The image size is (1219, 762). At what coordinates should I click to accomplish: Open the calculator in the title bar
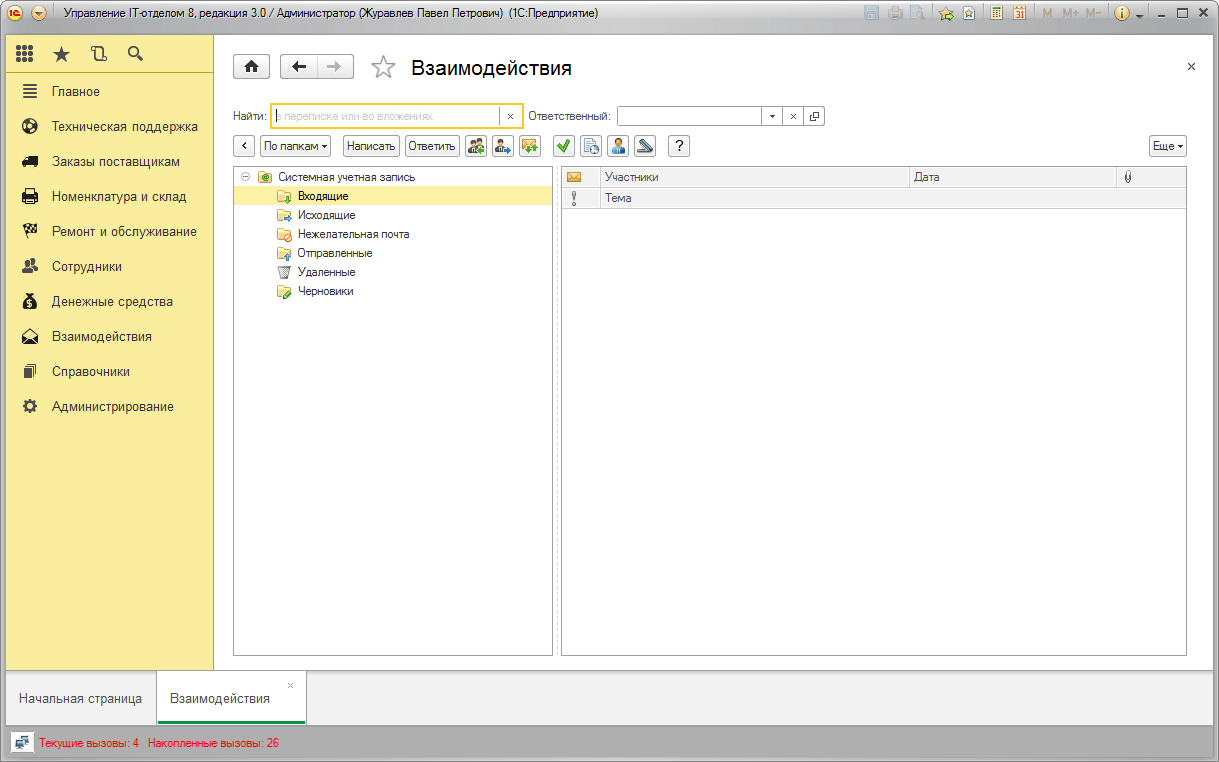coord(996,13)
